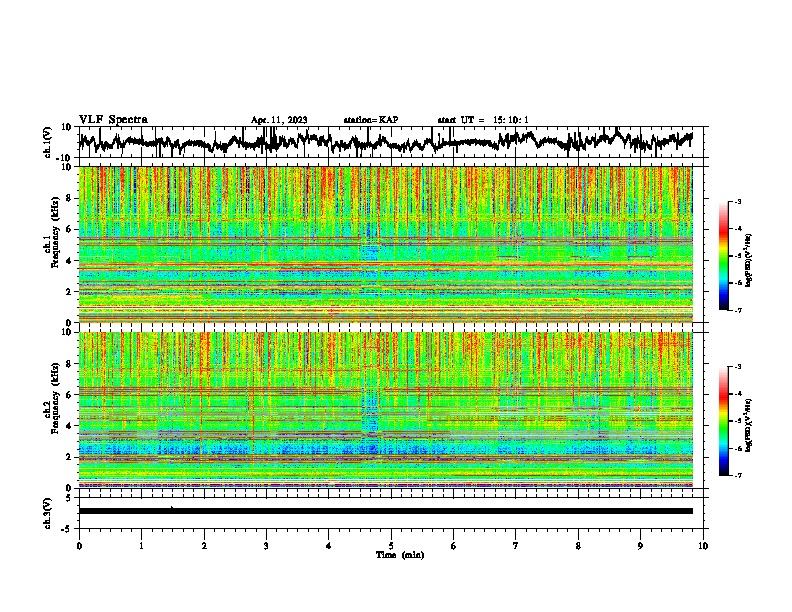The width and height of the screenshot is (792, 612).
Task: Click the "VLF Spectra" plot title
Action: coord(113,119)
